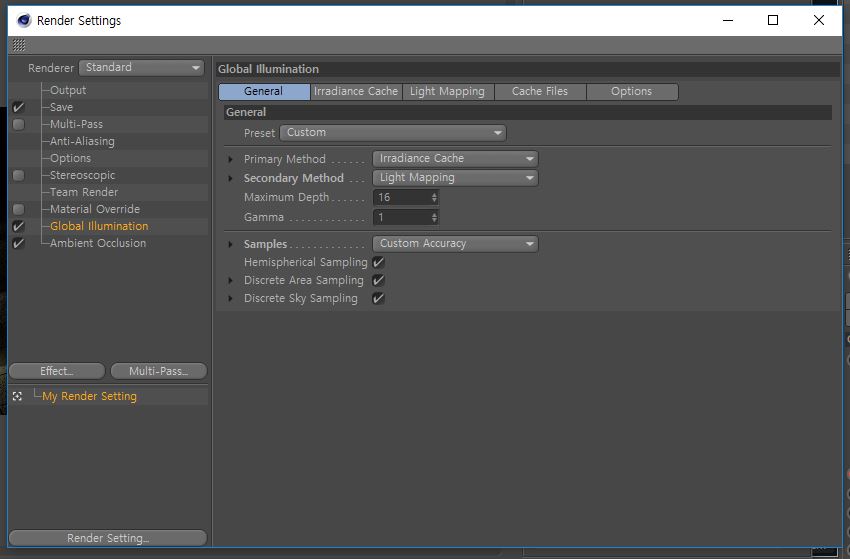Uncheck Hemispherical Sampling
This screenshot has width=850, height=559.
pos(378,262)
